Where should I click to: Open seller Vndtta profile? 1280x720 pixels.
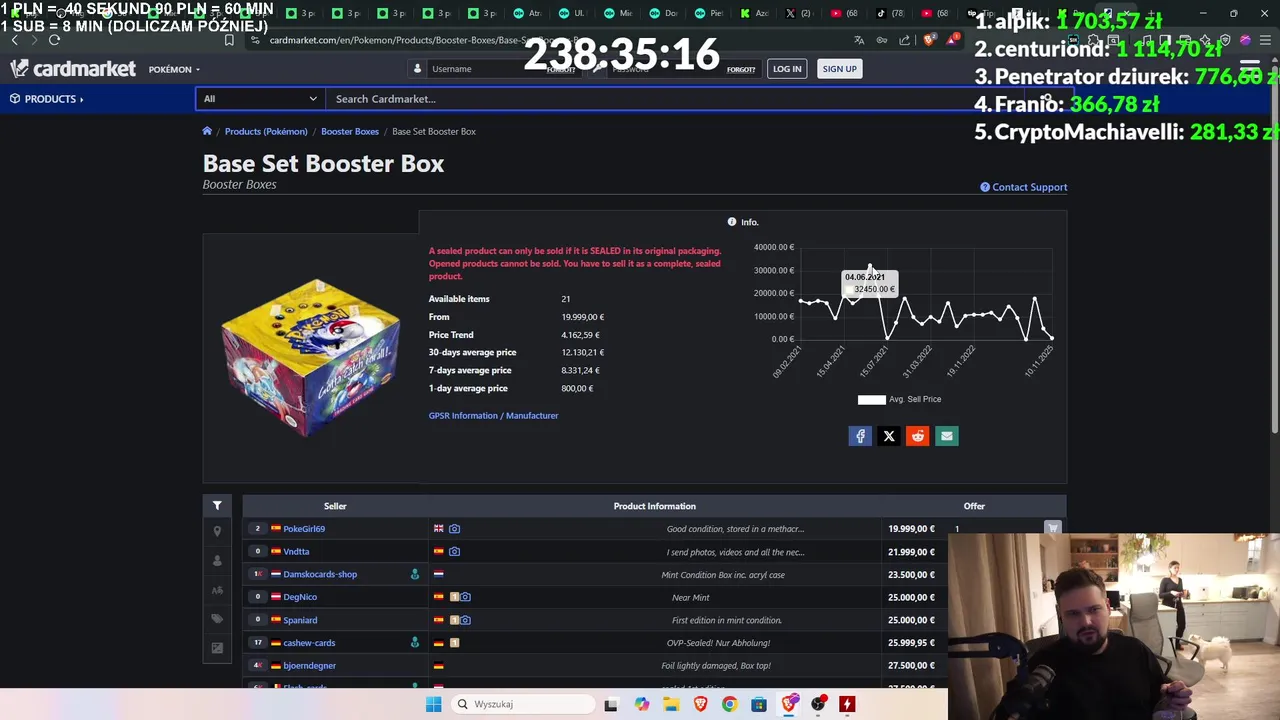tap(296, 552)
